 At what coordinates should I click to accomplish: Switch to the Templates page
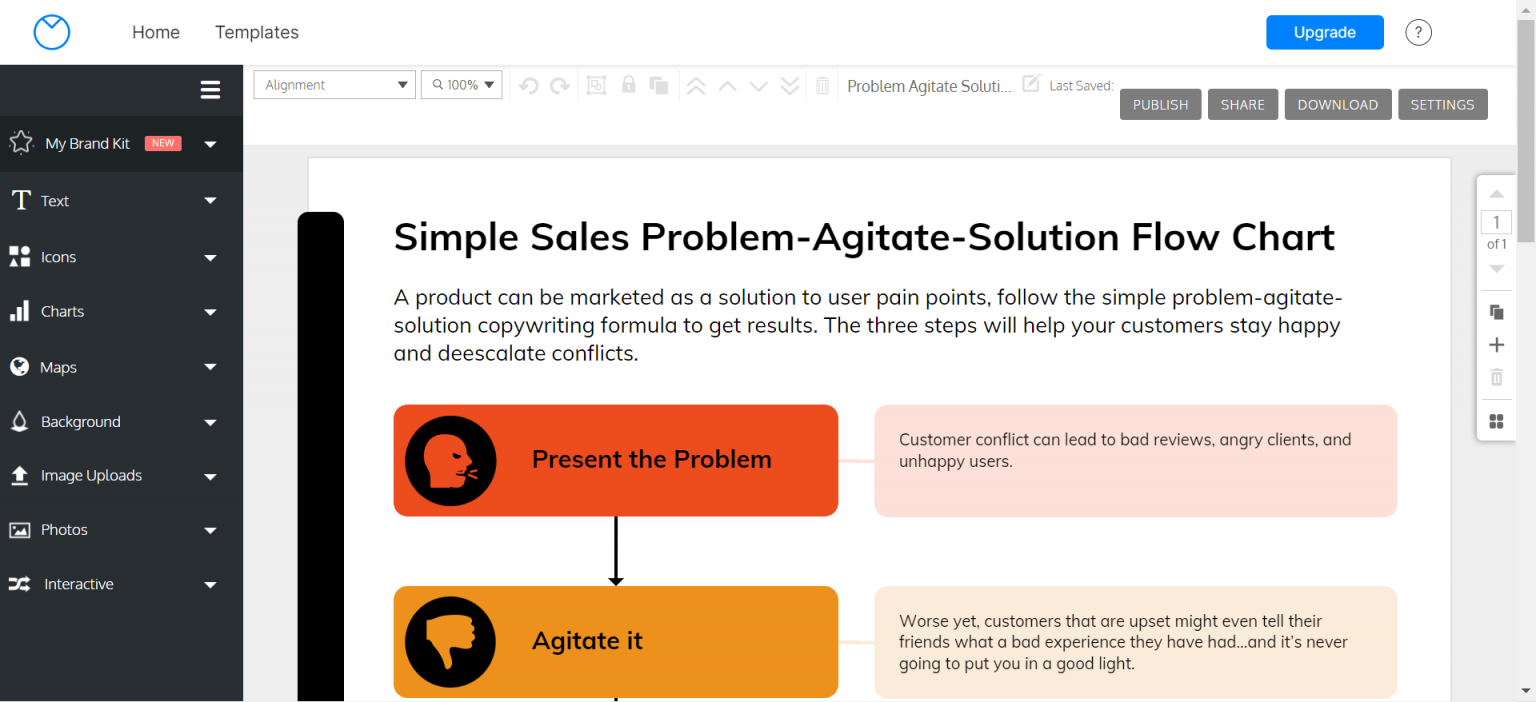point(256,31)
